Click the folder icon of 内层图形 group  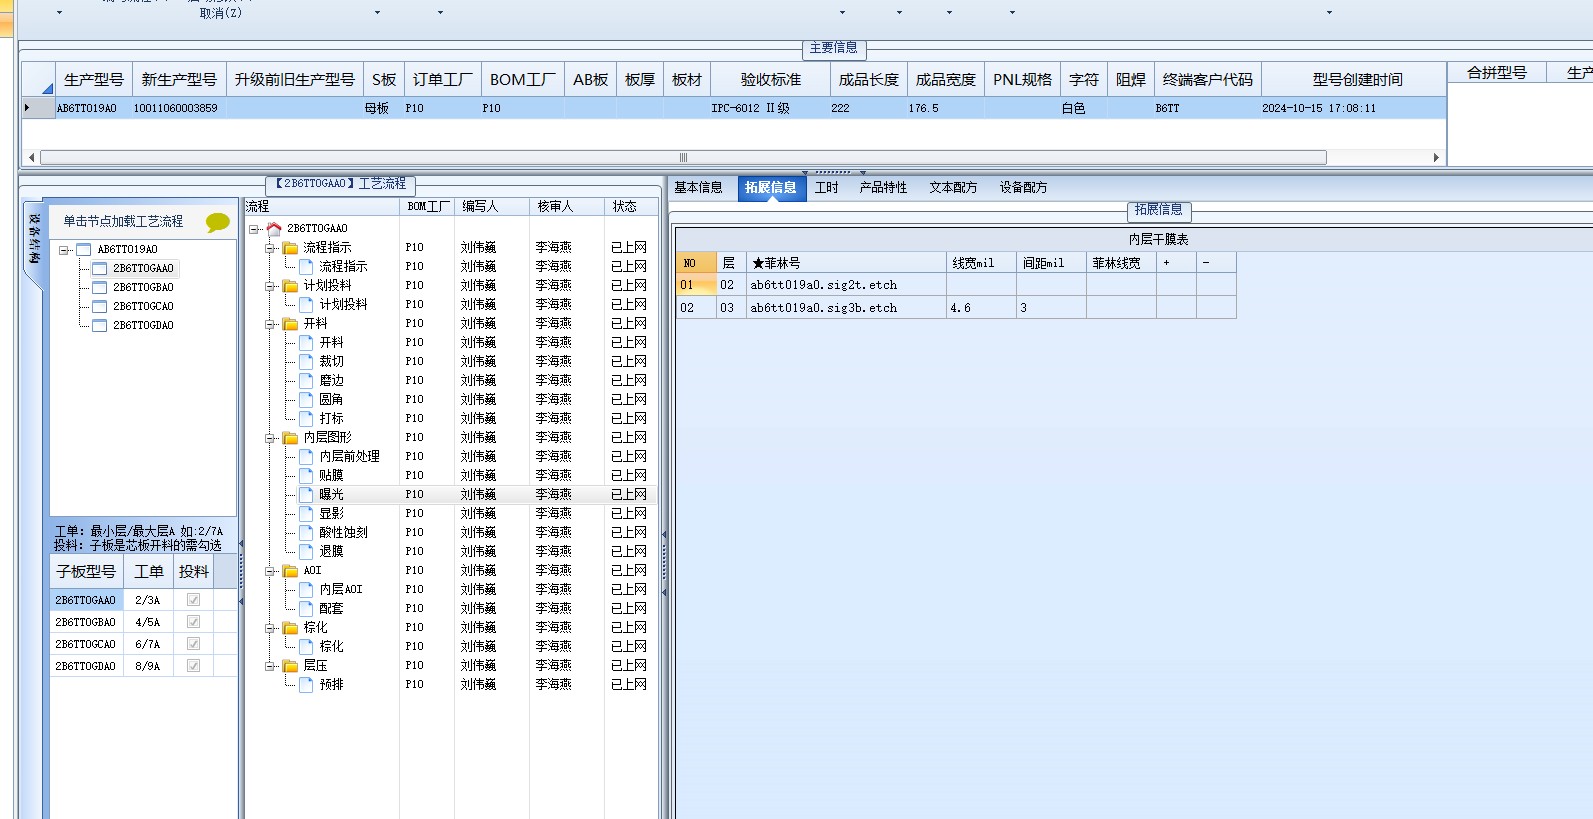290,437
